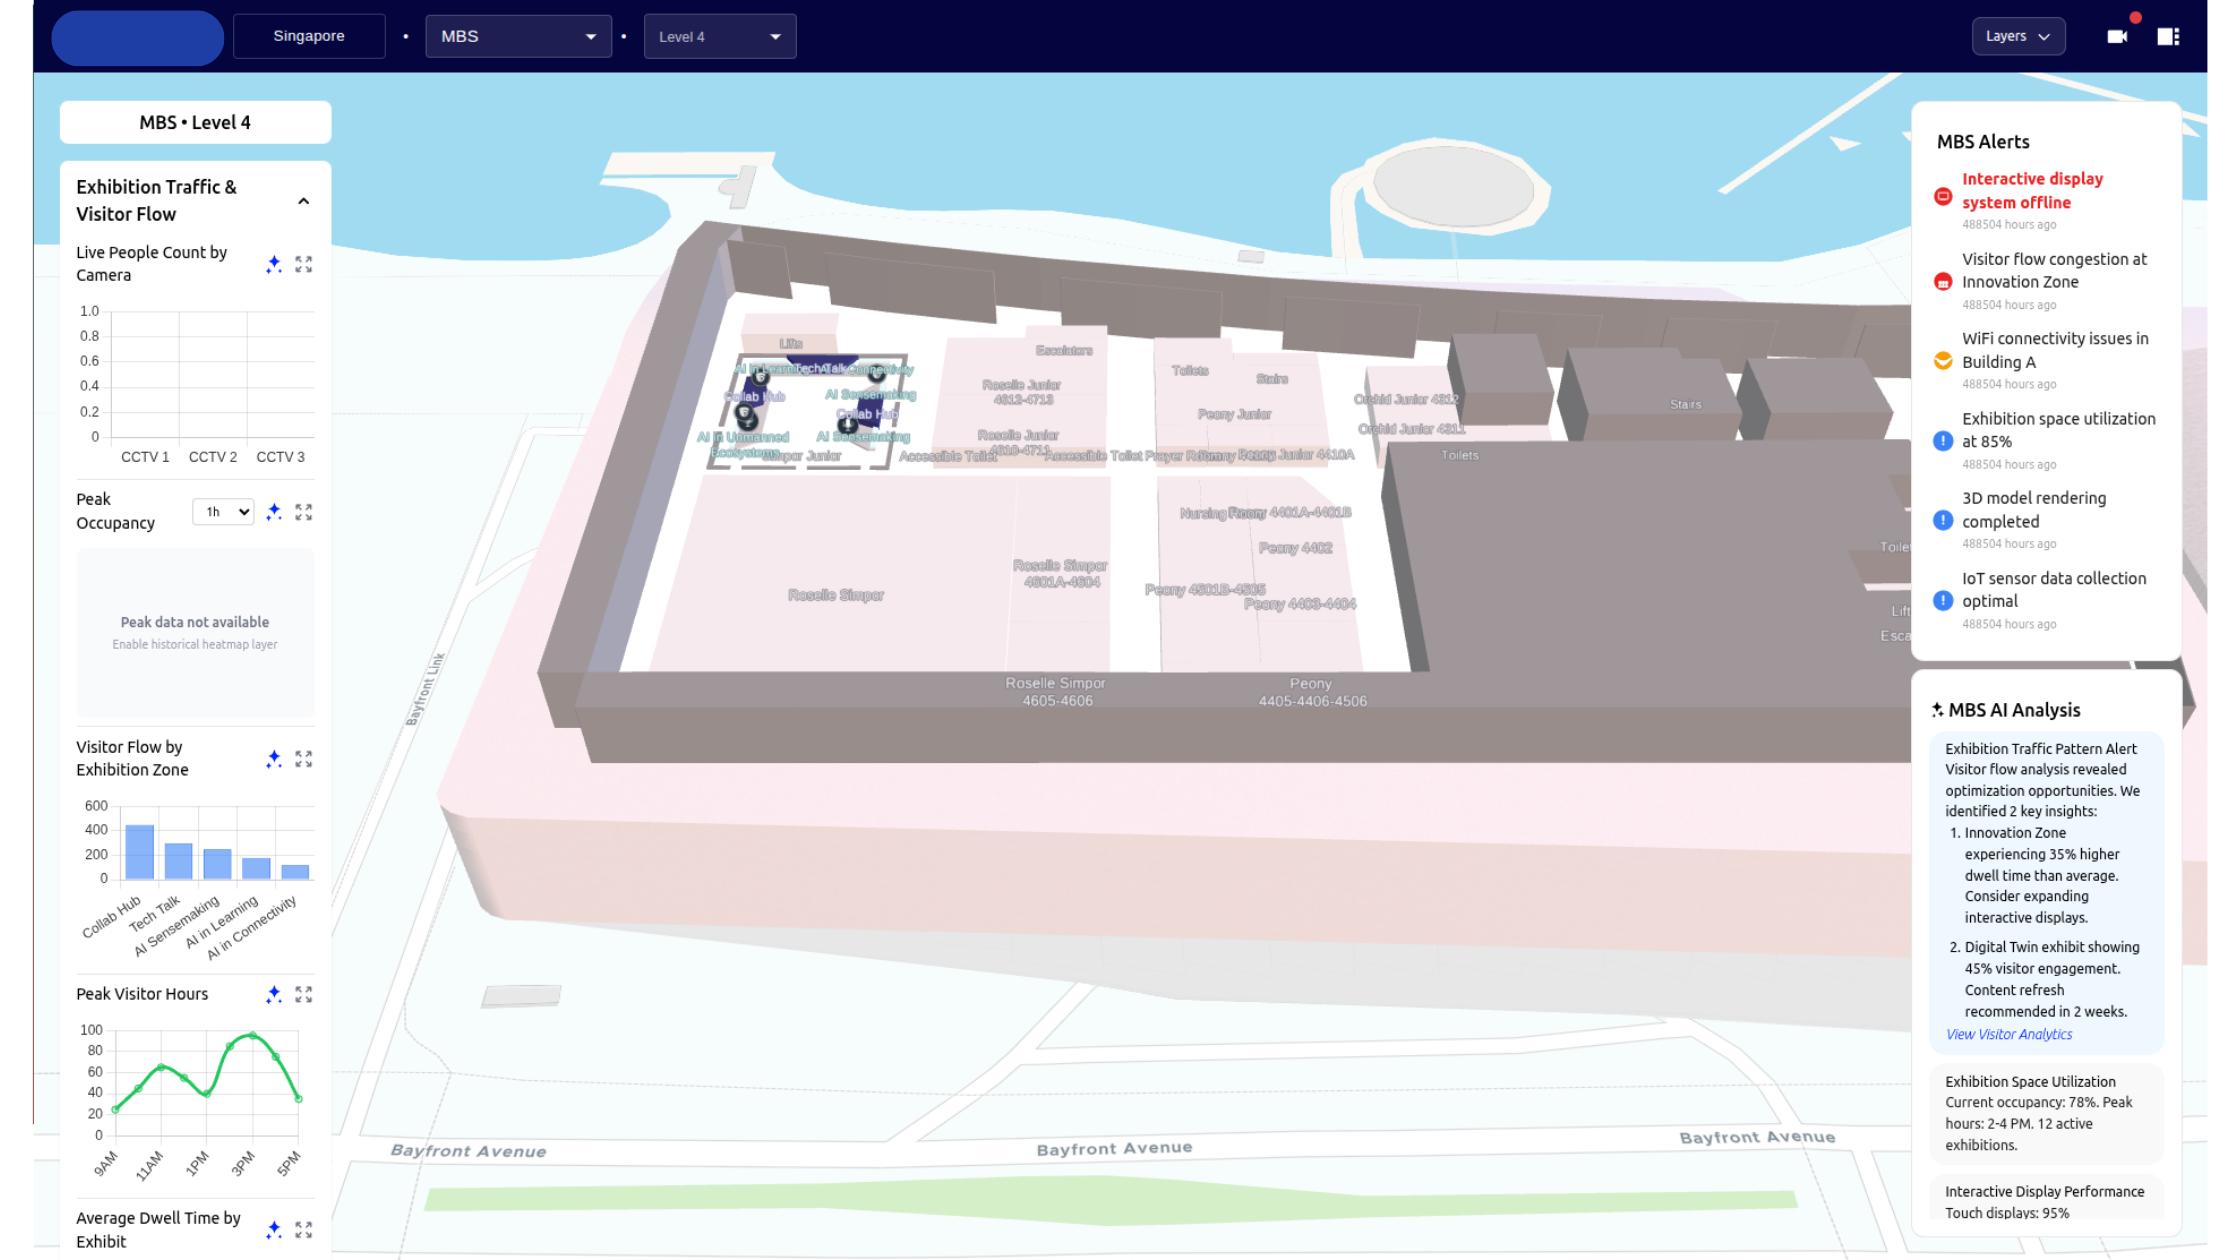The image size is (2240, 1260).
Task: Click info icon for 3D model rendering
Action: click(x=1943, y=520)
